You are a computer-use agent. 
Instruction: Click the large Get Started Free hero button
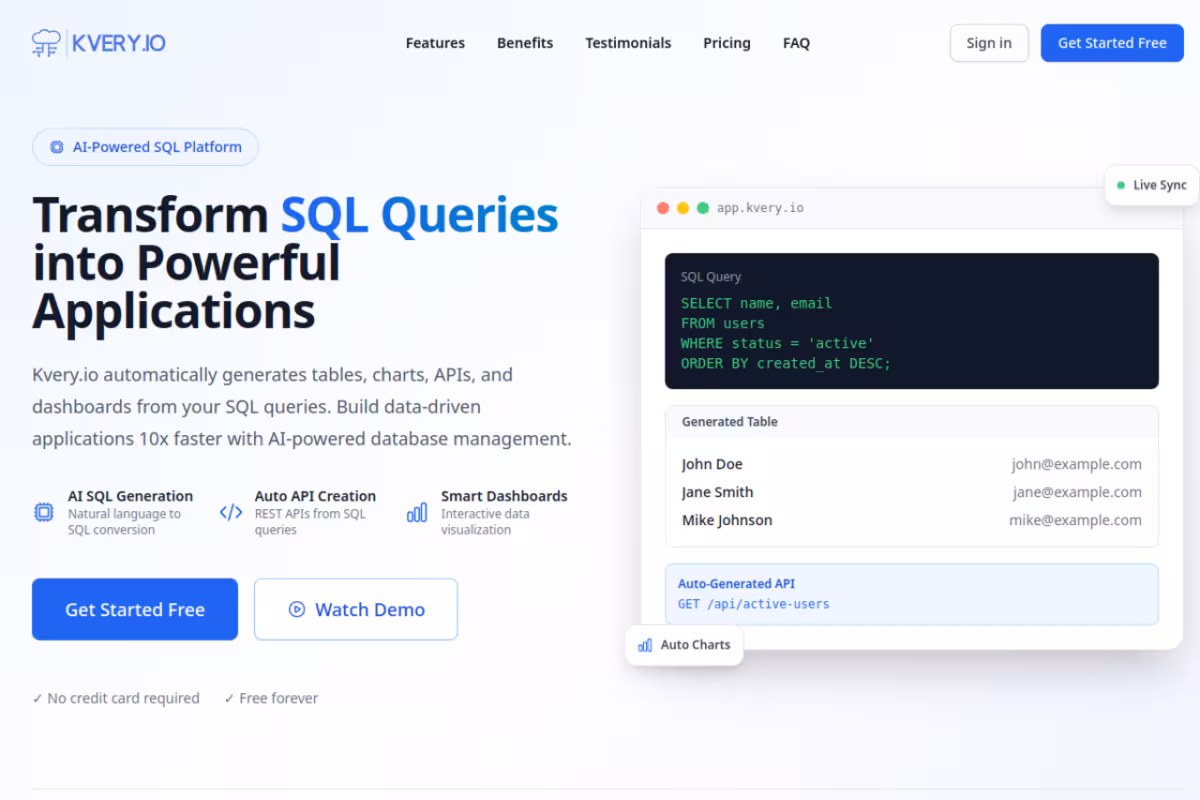pos(135,609)
